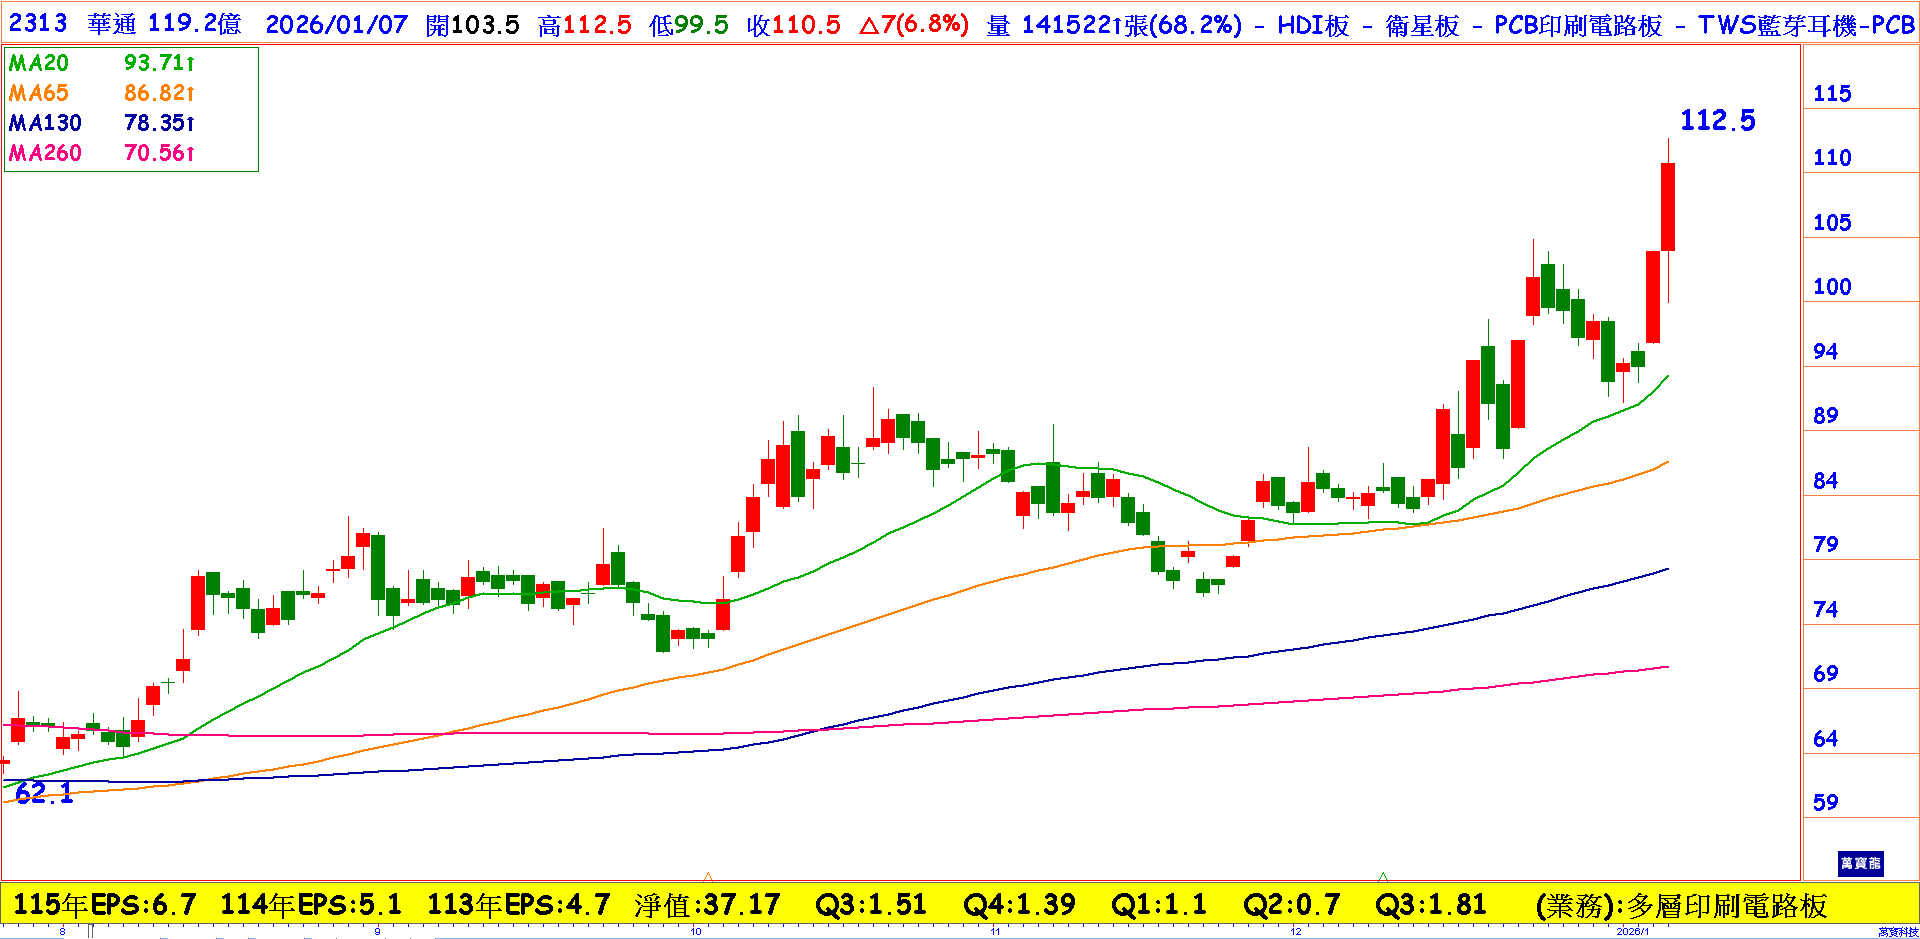1920x939 pixels.
Task: Click the 112.5 high price label
Action: click(x=1717, y=121)
